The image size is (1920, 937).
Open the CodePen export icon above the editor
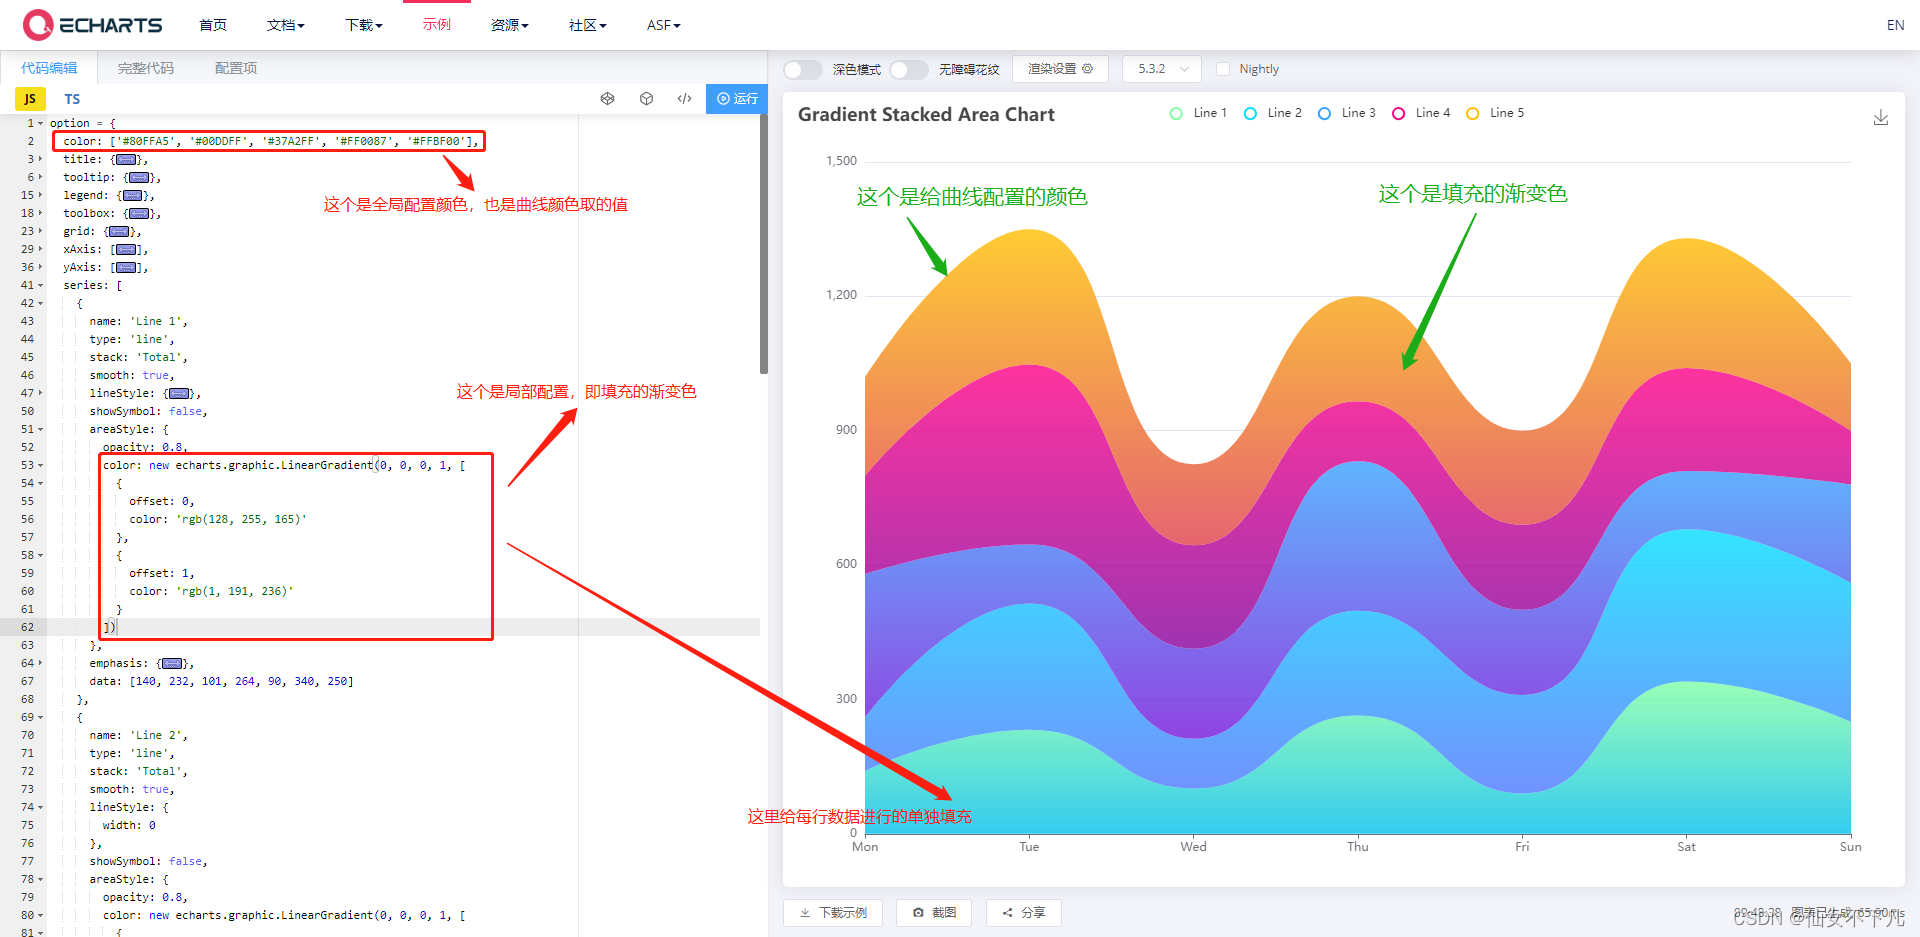(607, 99)
